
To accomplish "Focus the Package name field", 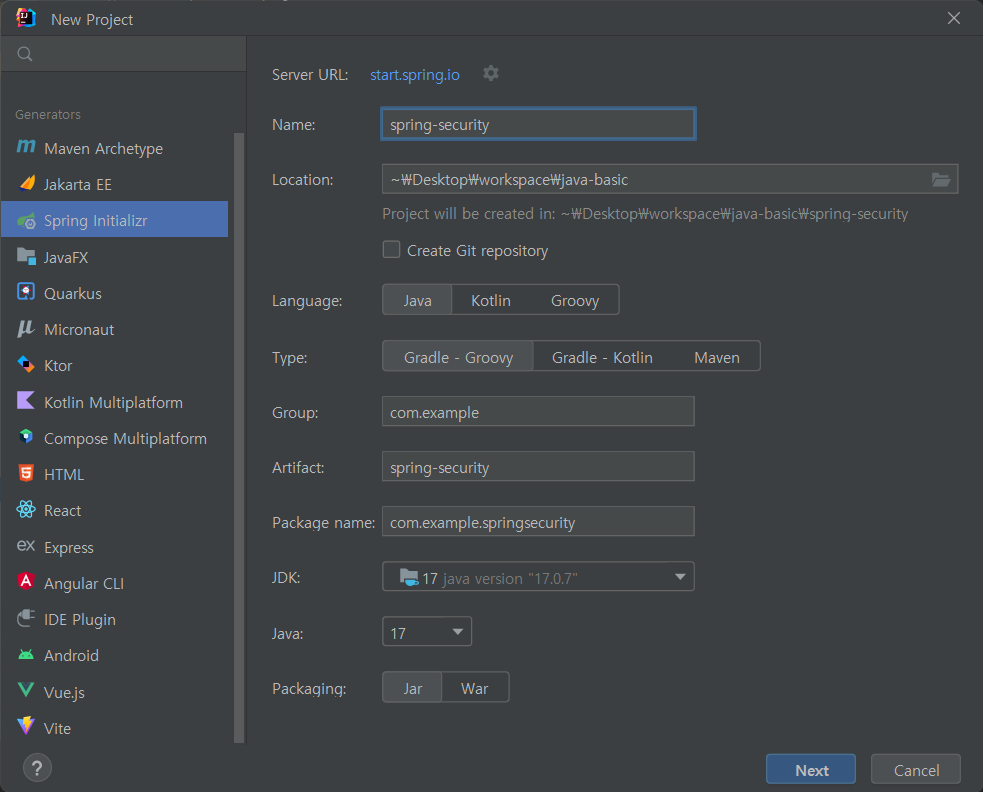I will coord(538,522).
